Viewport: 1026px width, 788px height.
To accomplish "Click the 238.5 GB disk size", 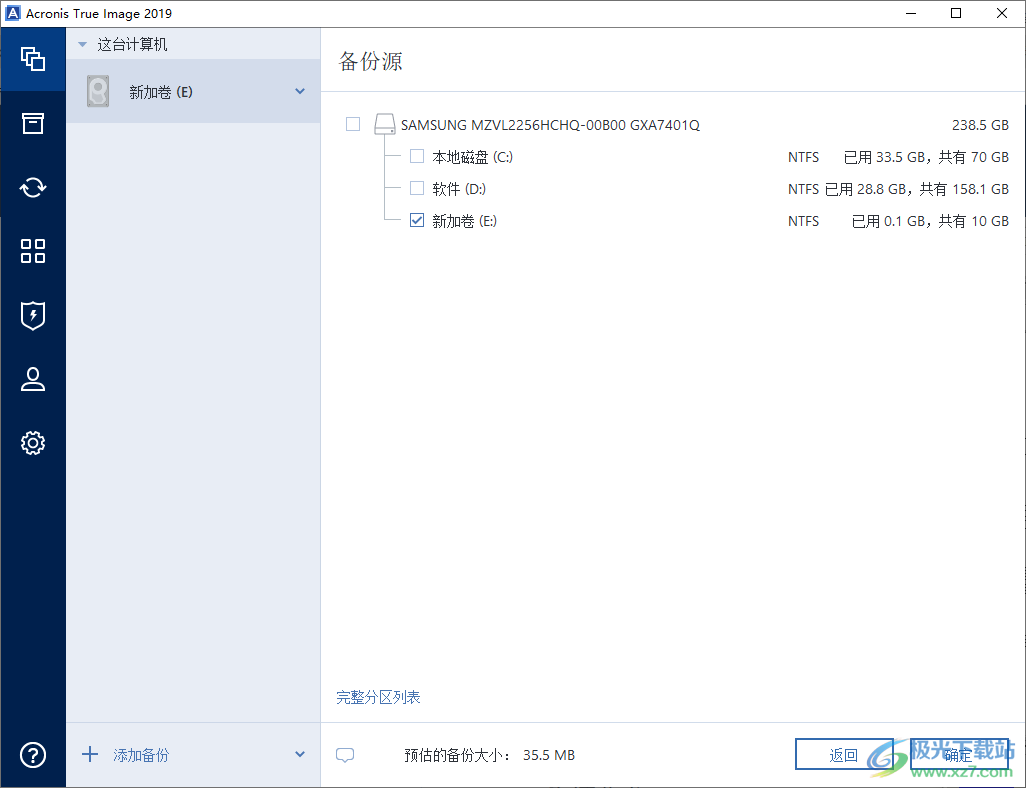I will (980, 125).
